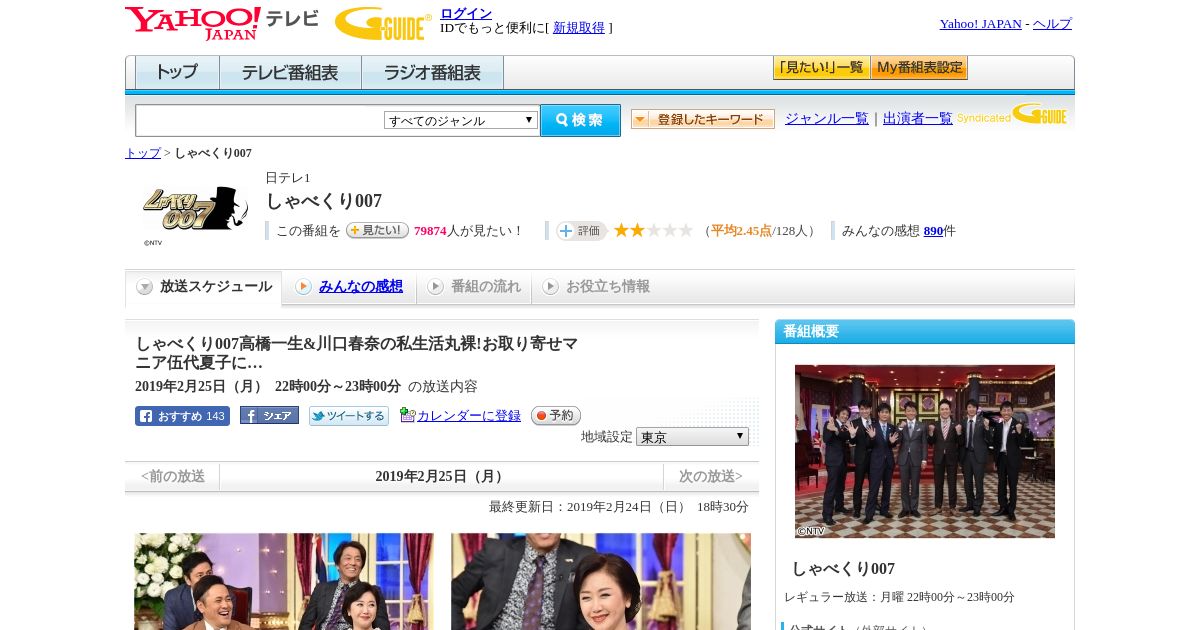Click the カレンダーに登録 link
Image resolution: width=1200 pixels, height=630 pixels.
(x=469, y=415)
